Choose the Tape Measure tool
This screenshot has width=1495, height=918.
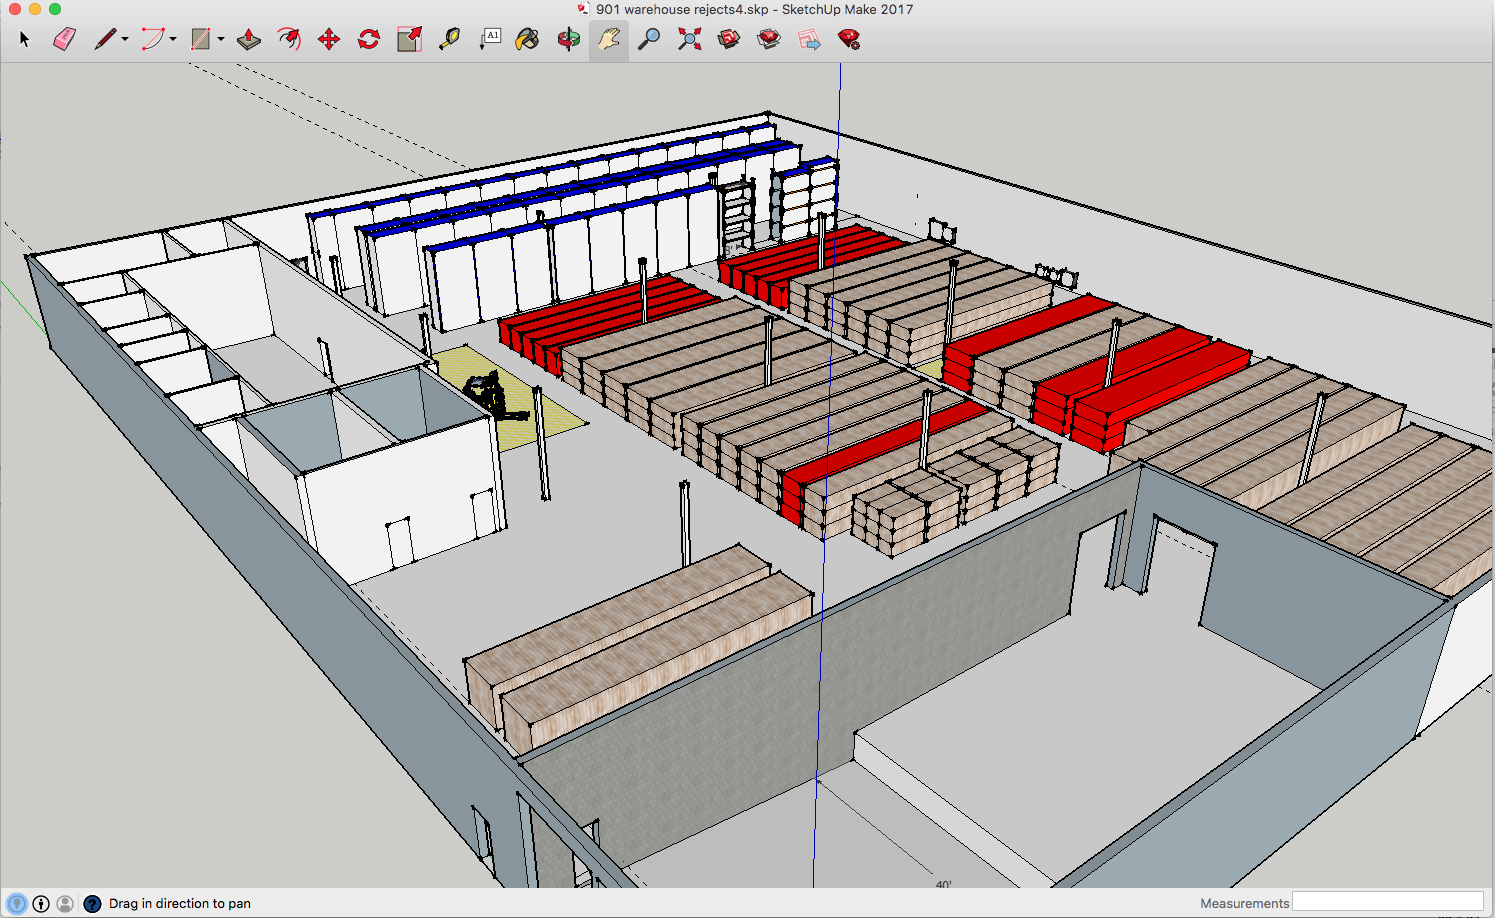[449, 39]
